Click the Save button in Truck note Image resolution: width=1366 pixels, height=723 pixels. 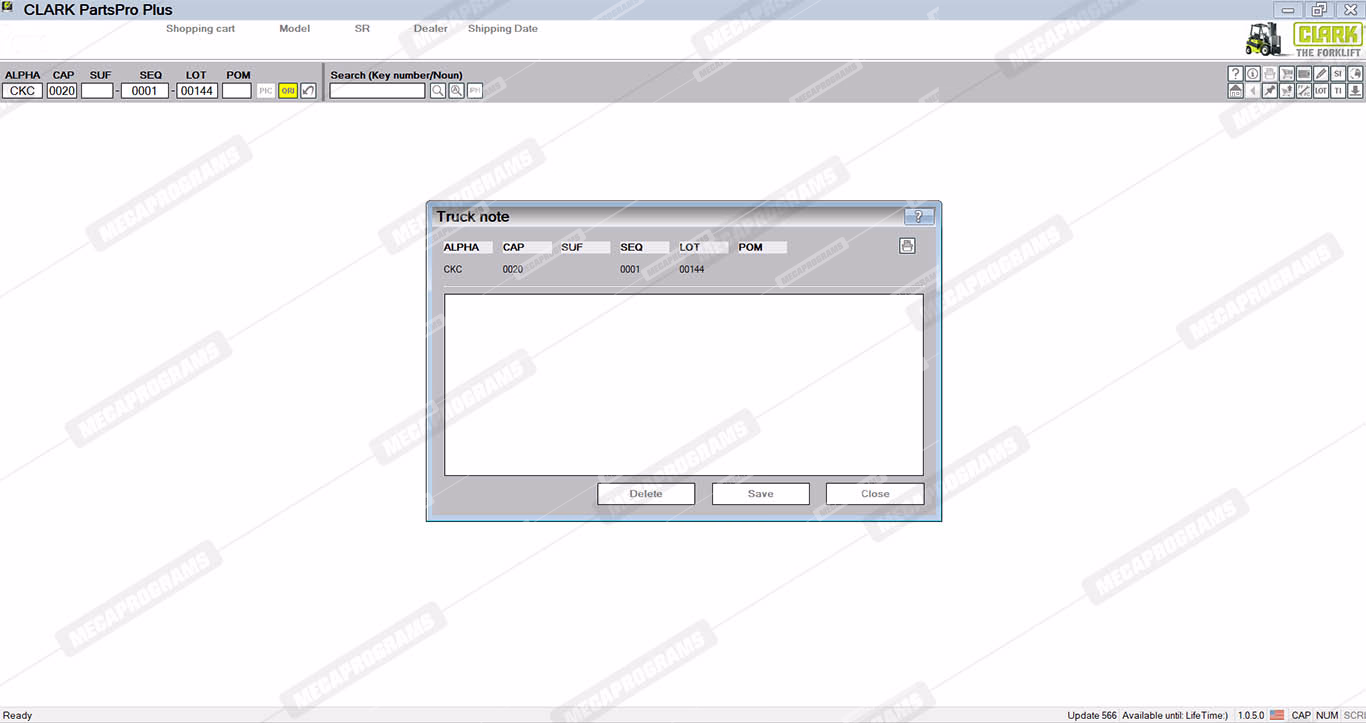pyautogui.click(x=760, y=494)
